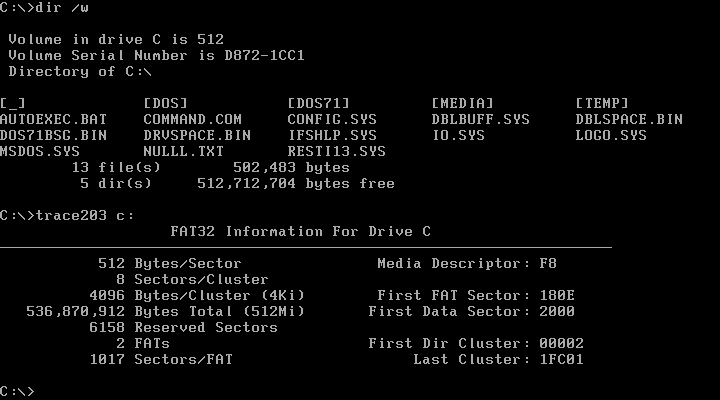720x400 pixels.
Task: Click the [DOS] directory entry
Action: click(165, 103)
